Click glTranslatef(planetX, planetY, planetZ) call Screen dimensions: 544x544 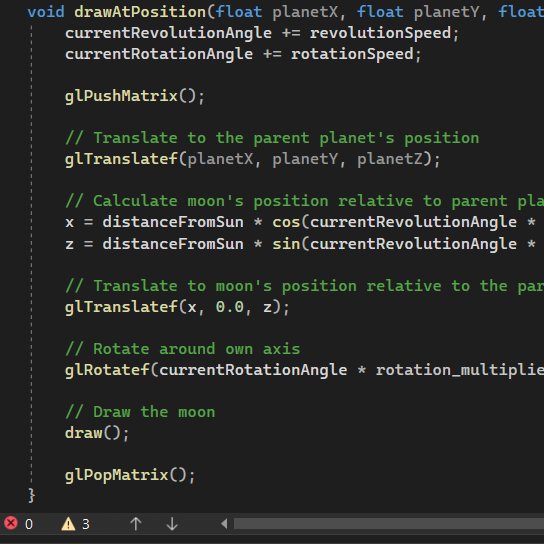(253, 159)
